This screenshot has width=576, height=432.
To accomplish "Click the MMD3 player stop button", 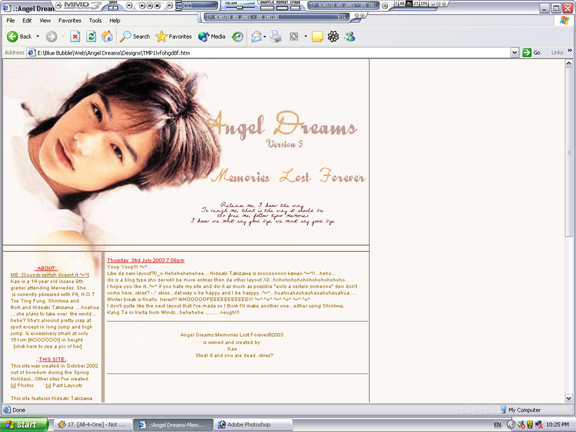I will click(157, 5).
